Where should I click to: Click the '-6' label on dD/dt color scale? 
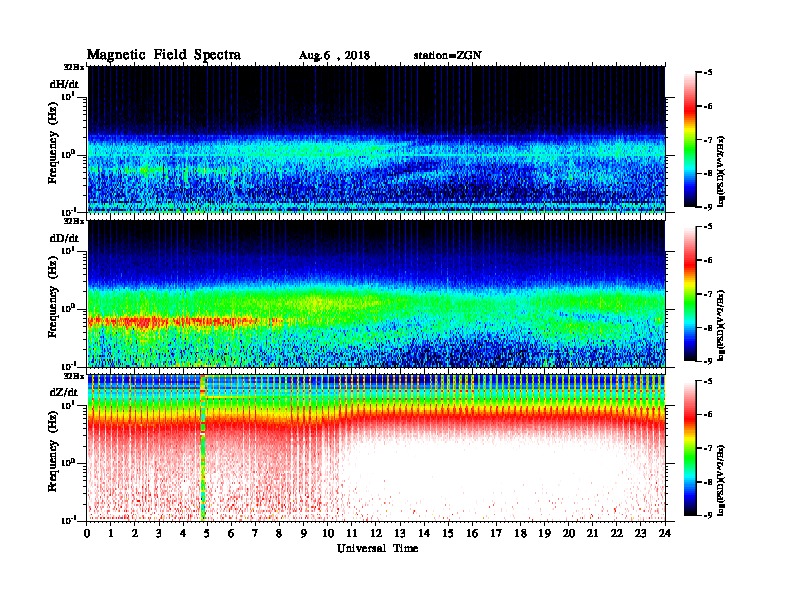coord(708,261)
